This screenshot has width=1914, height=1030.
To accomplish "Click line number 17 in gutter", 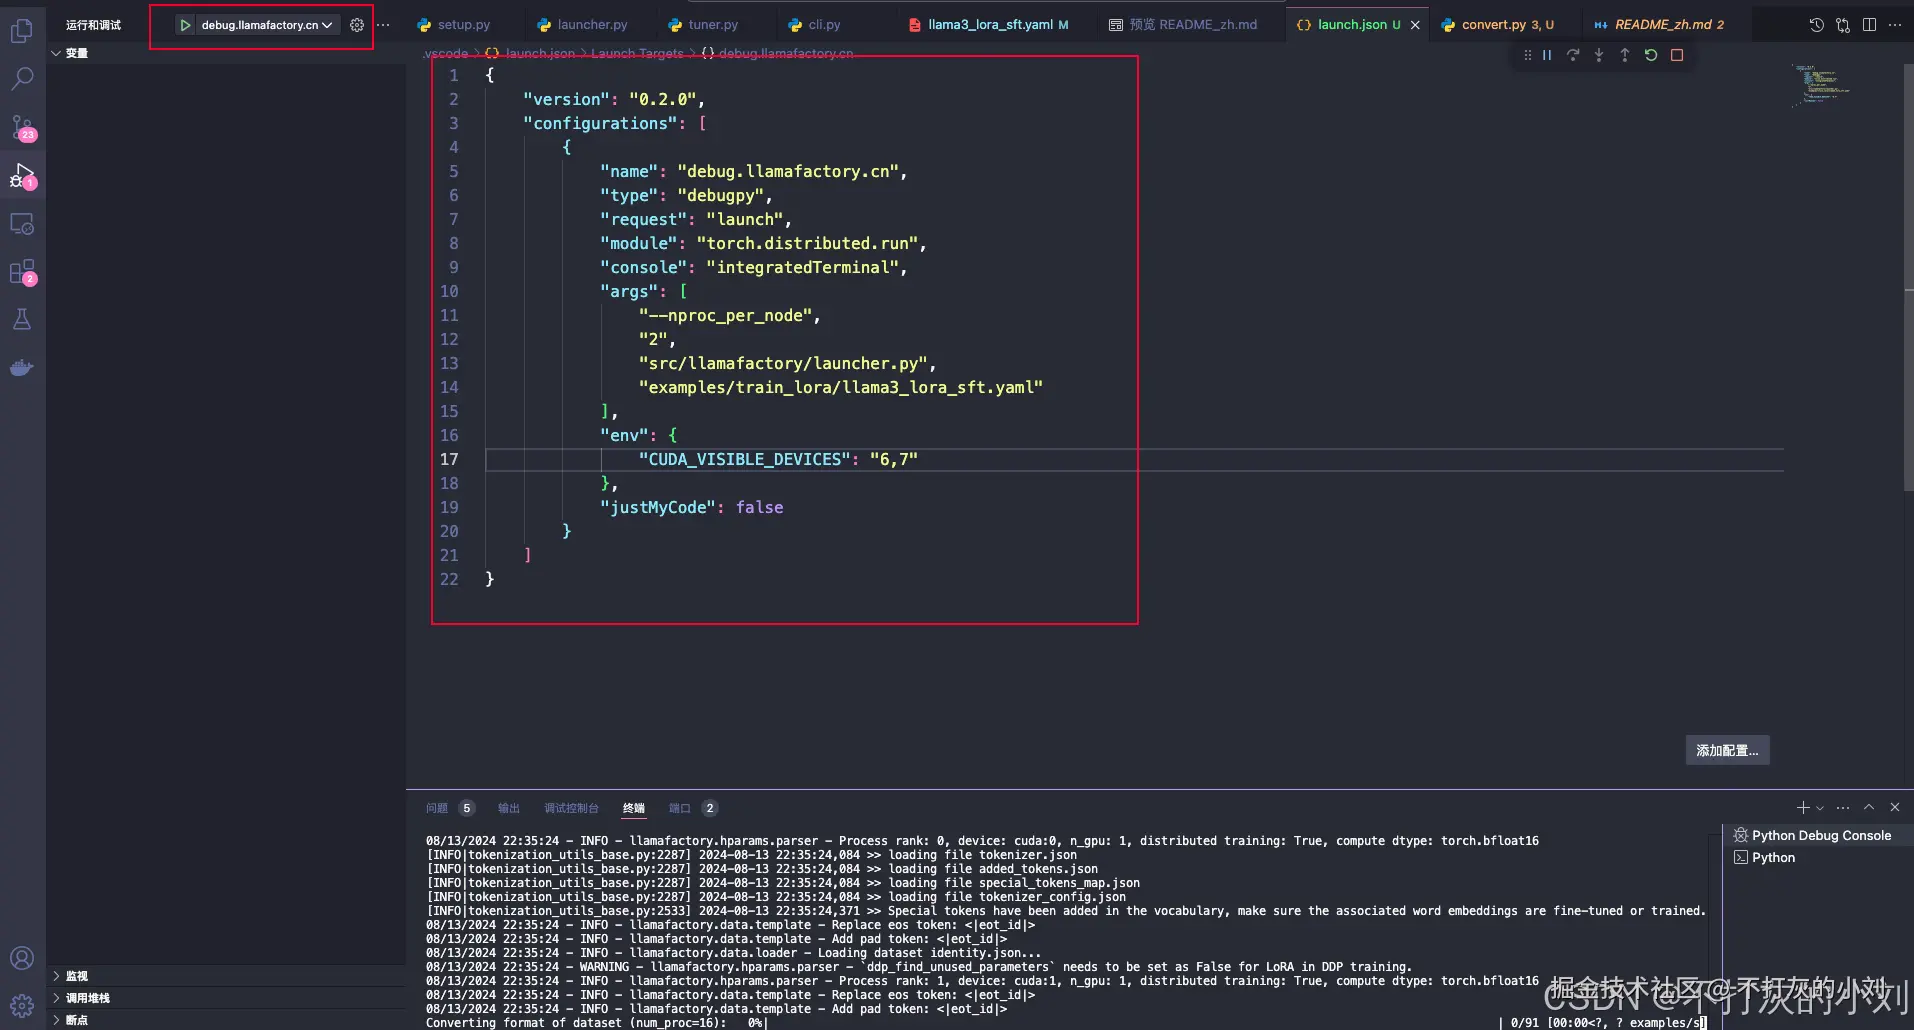I will pyautogui.click(x=449, y=459).
